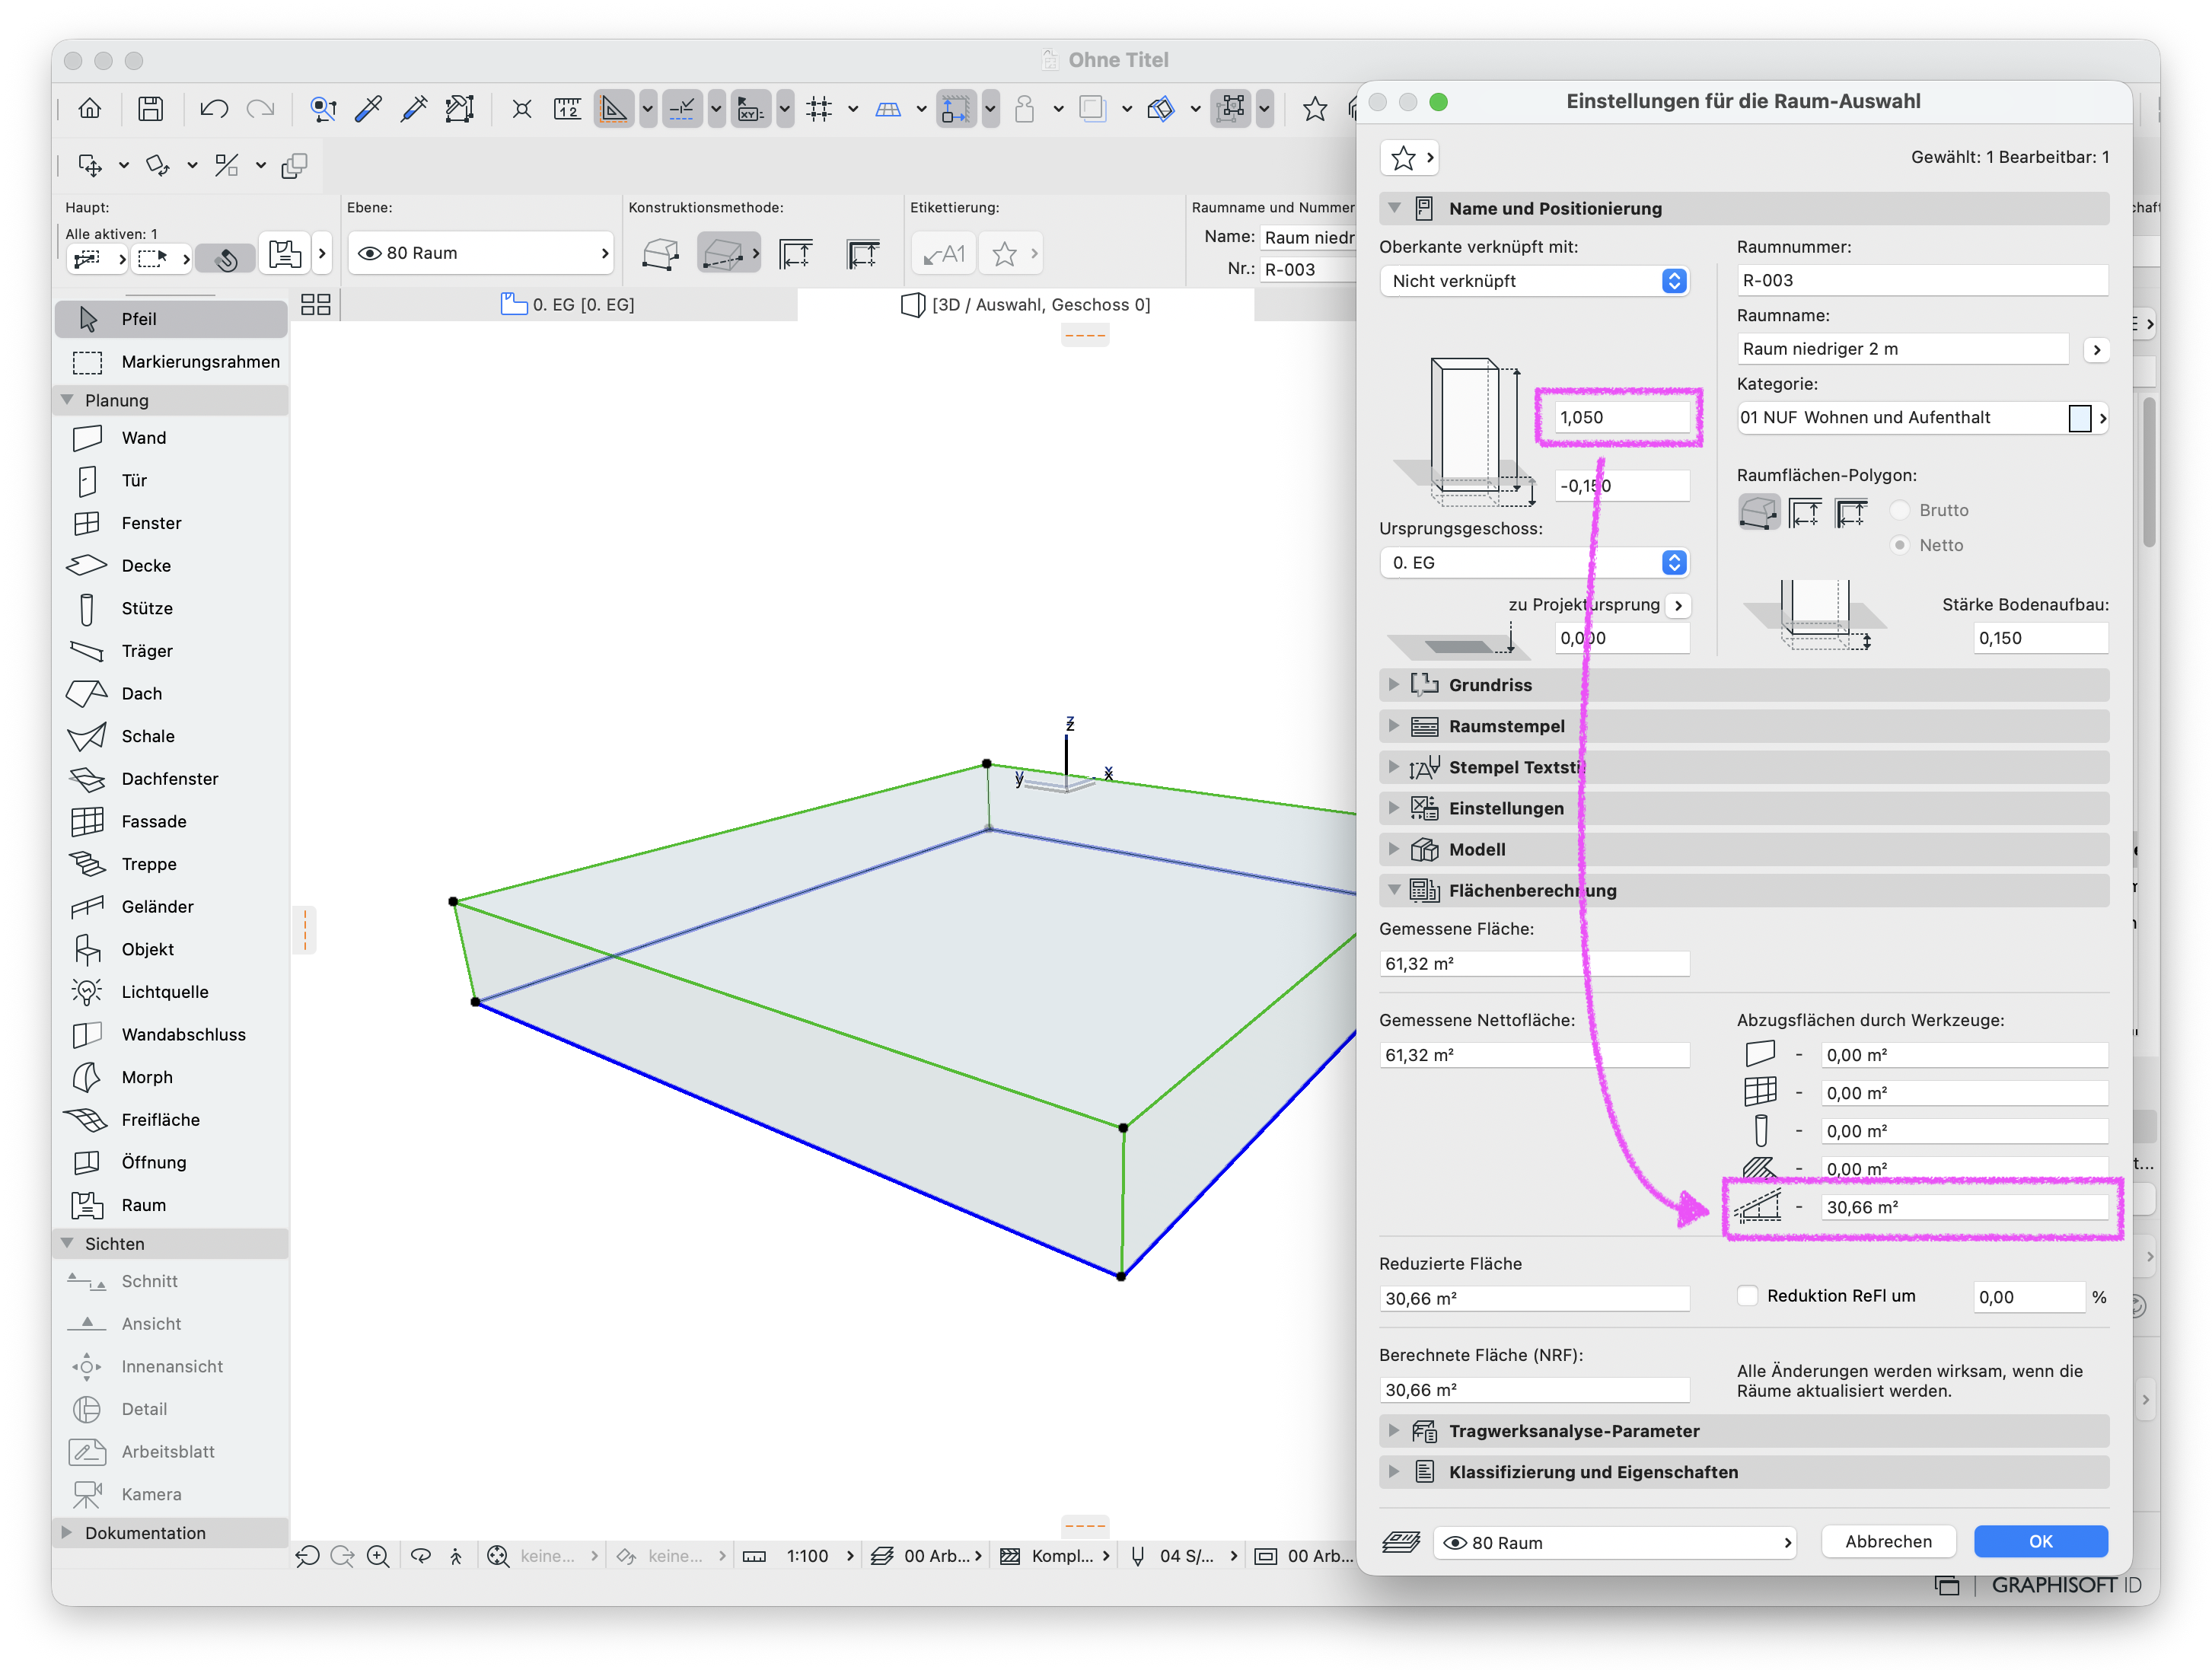Toggle layer eye icon in Ebene field
The width and height of the screenshot is (2212, 1670).
click(370, 253)
